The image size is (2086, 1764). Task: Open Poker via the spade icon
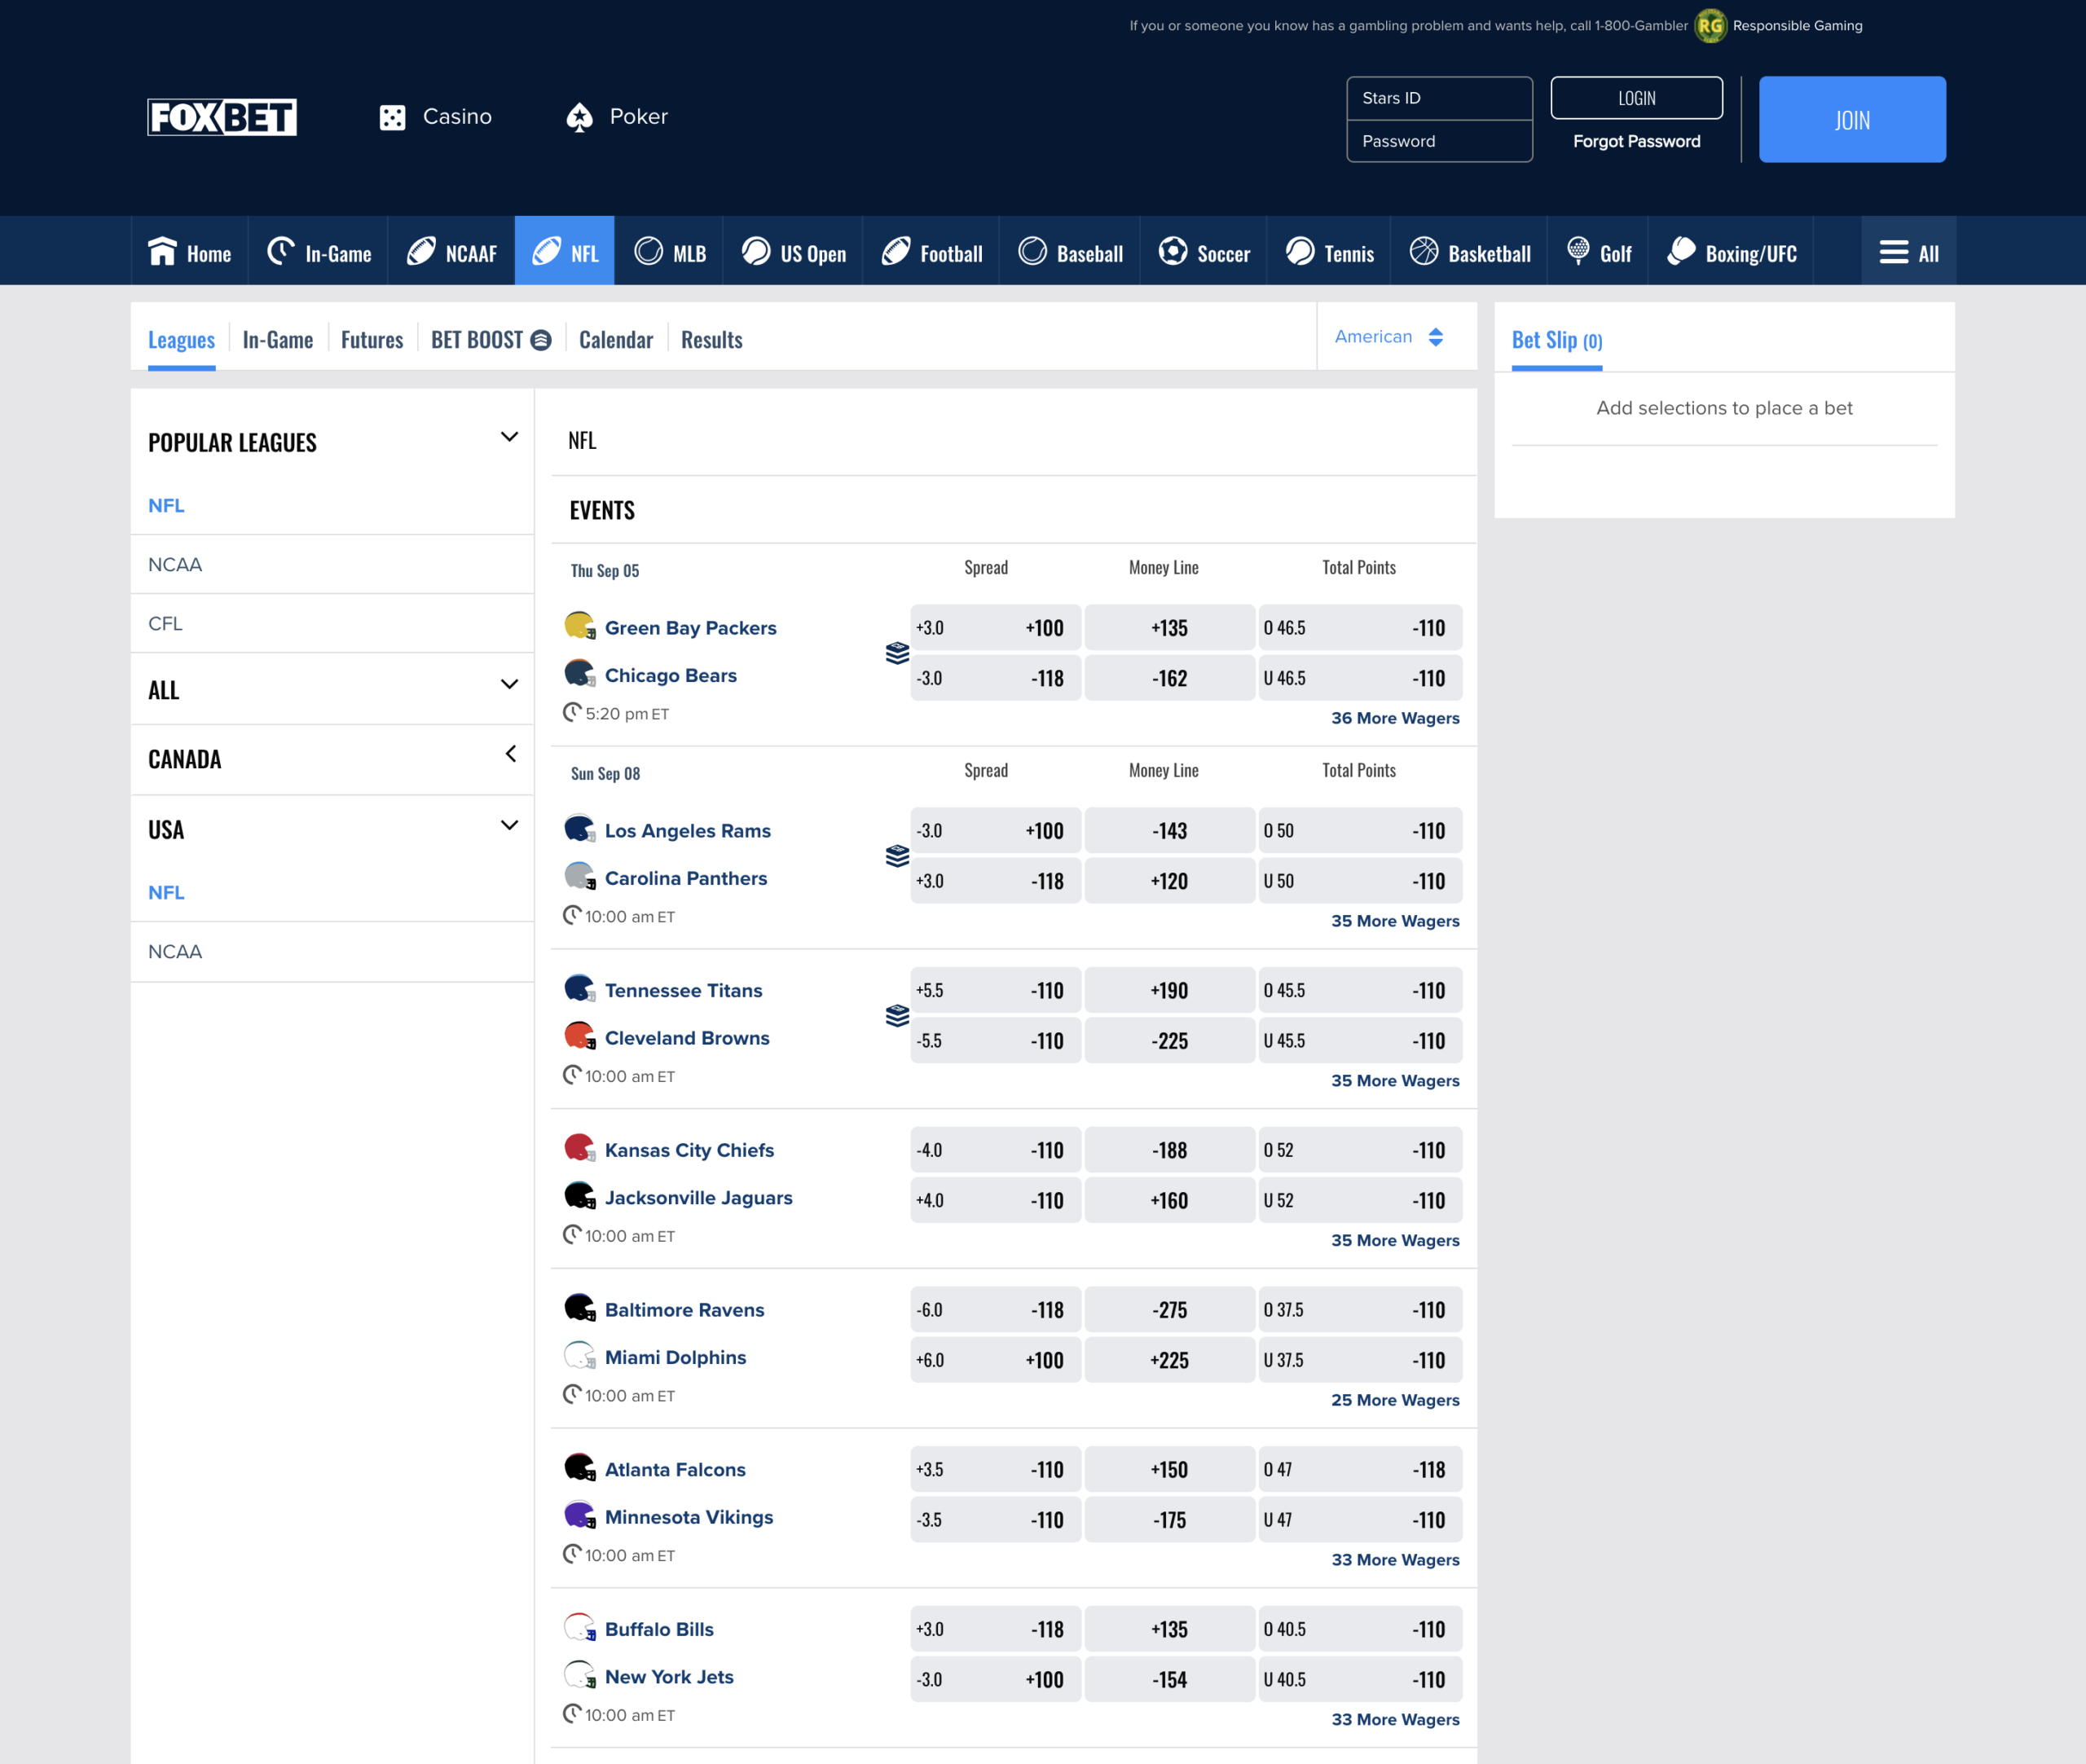(579, 117)
